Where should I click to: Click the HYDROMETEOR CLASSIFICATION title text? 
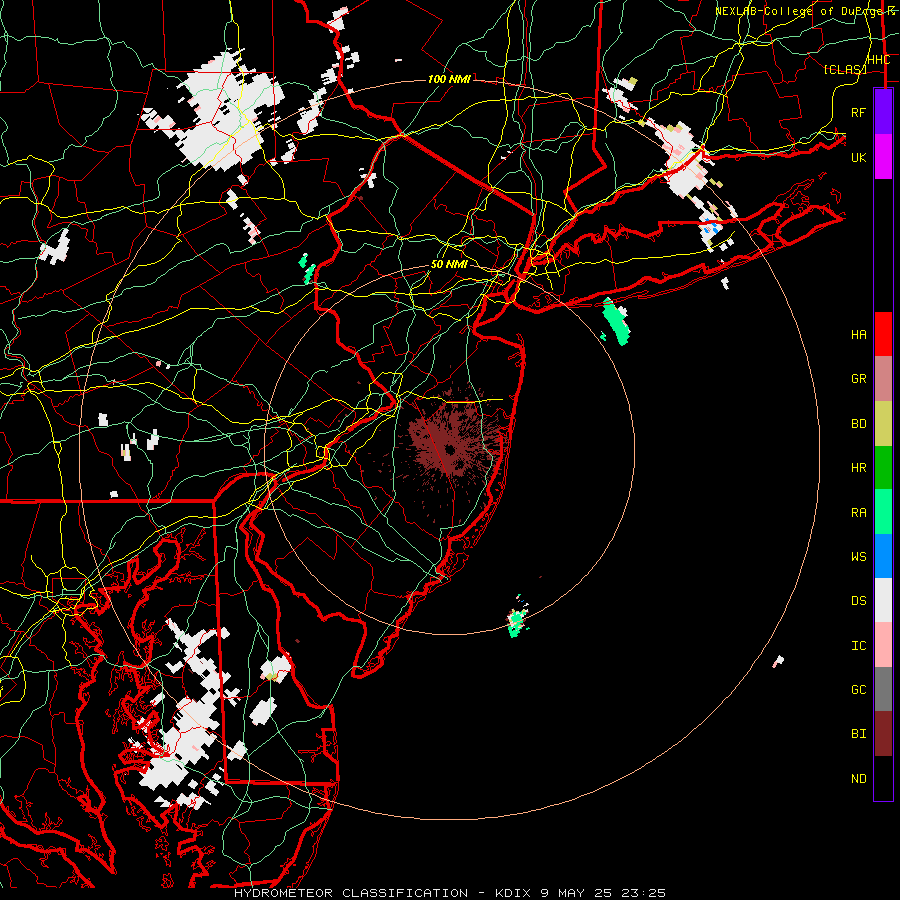tap(351, 893)
